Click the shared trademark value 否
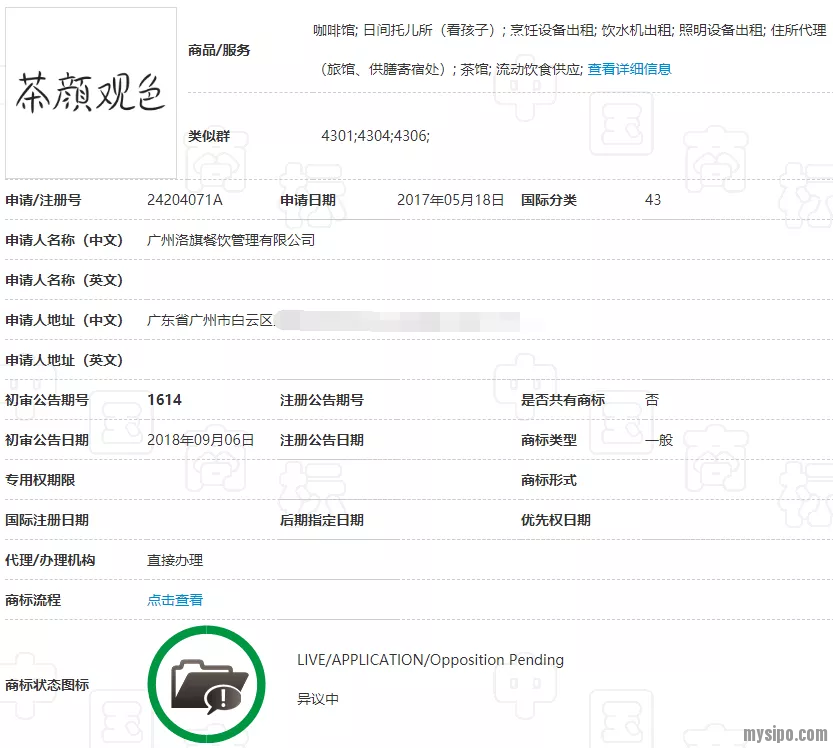Screen dimensions: 833x748 pyautogui.click(x=652, y=400)
